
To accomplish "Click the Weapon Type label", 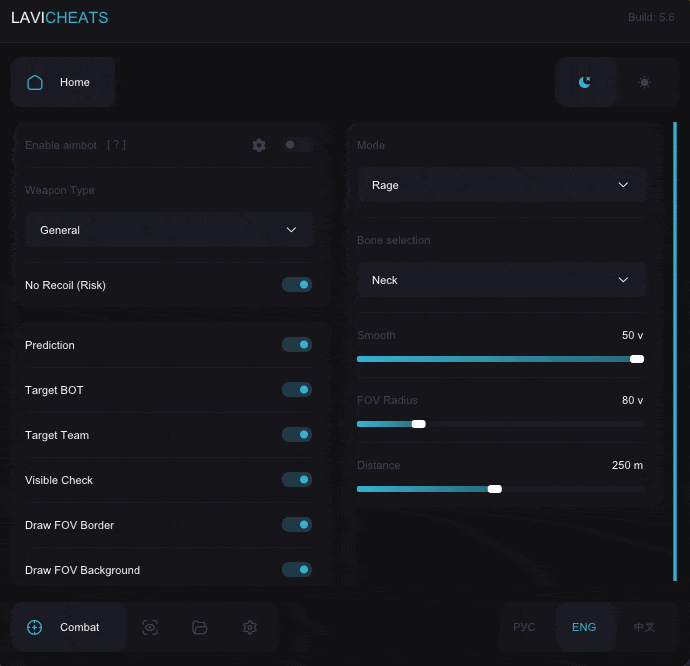I will point(59,190).
